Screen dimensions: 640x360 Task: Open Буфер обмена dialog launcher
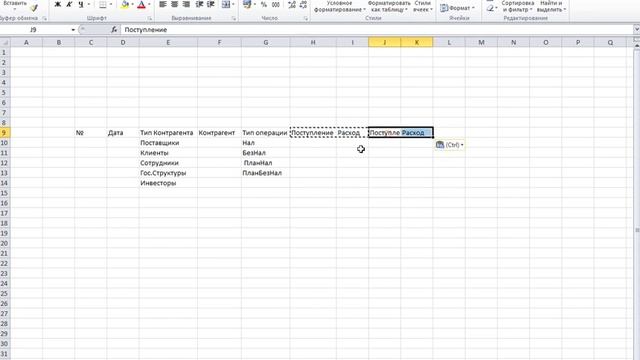pyautogui.click(x=44, y=19)
